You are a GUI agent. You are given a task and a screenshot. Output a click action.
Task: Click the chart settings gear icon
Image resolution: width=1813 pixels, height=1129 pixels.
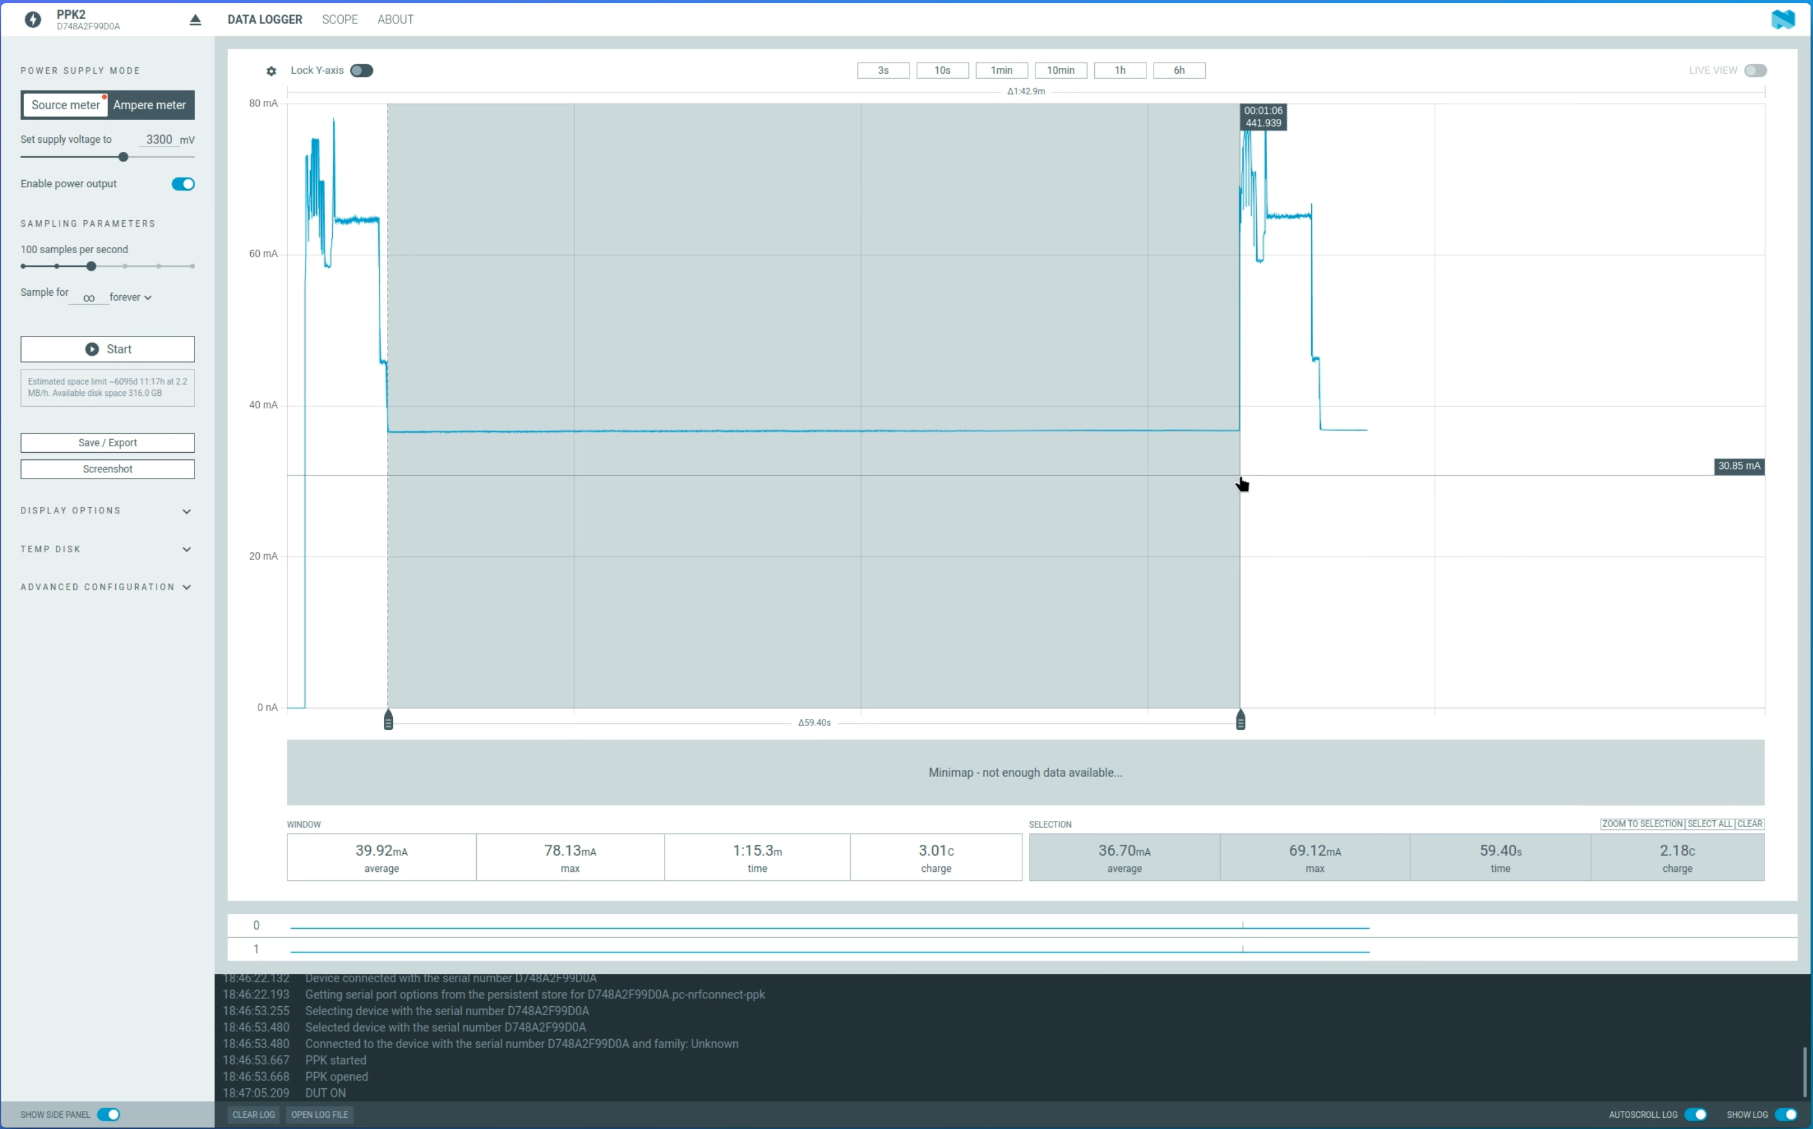click(x=271, y=71)
